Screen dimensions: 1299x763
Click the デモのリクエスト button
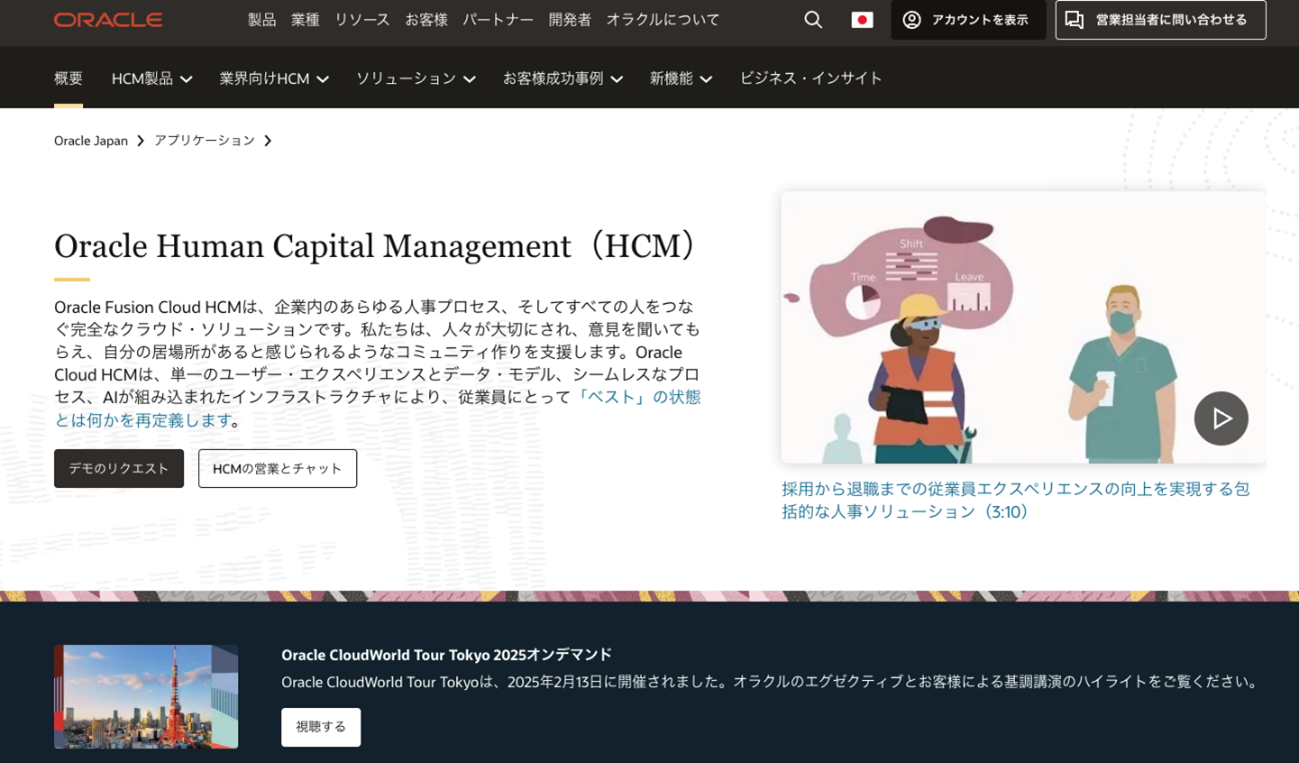tap(119, 468)
